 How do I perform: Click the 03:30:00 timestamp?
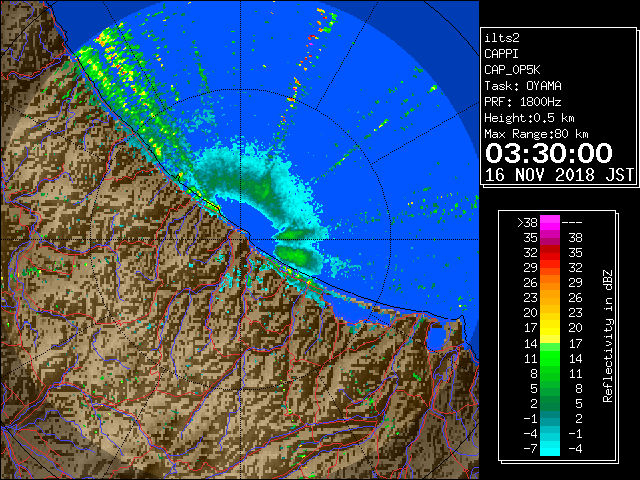[549, 153]
